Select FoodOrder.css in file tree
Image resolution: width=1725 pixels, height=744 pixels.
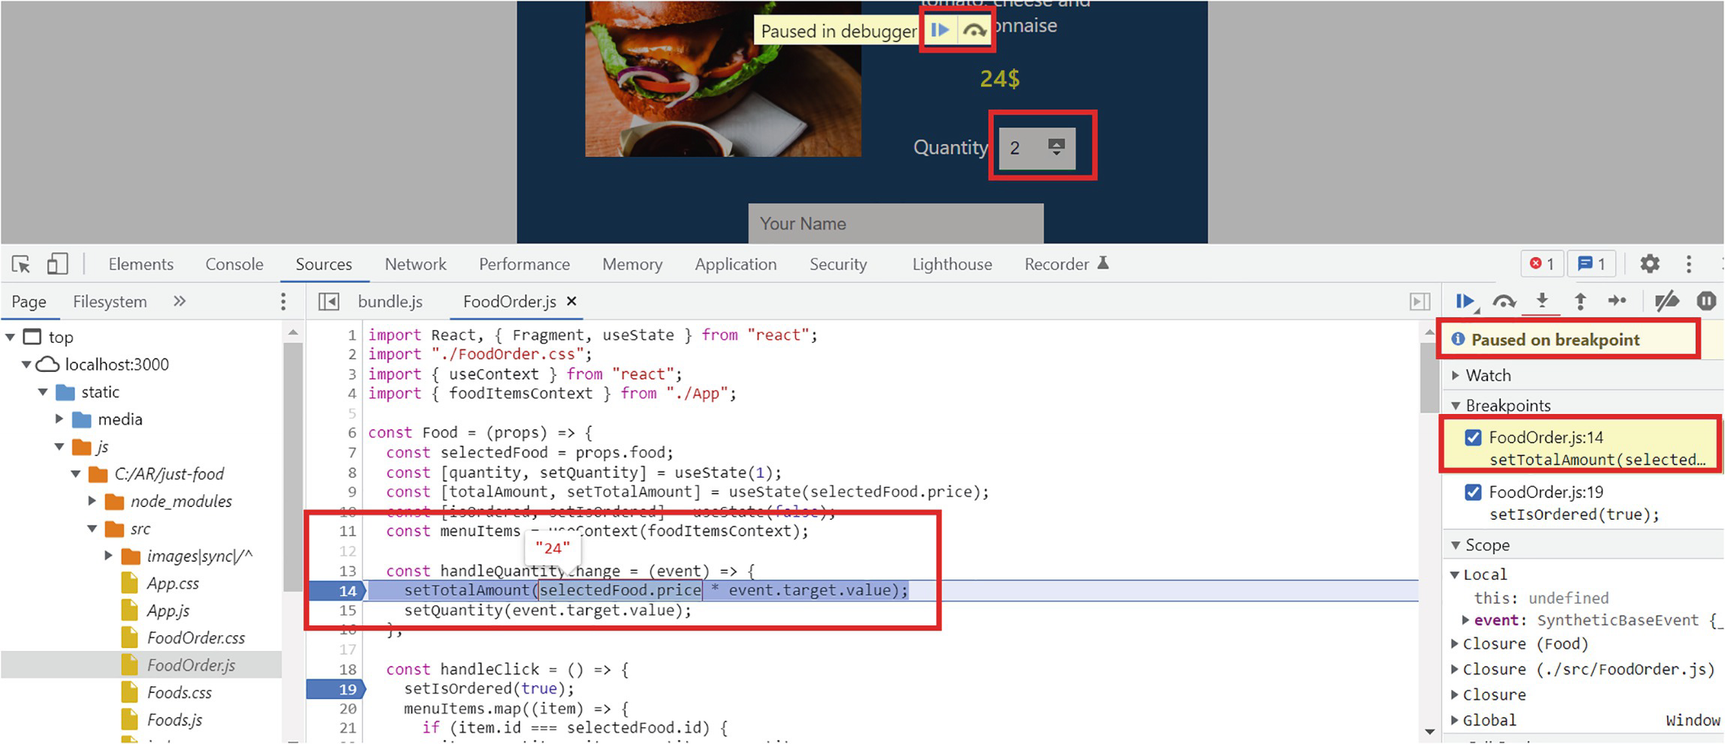[195, 638]
